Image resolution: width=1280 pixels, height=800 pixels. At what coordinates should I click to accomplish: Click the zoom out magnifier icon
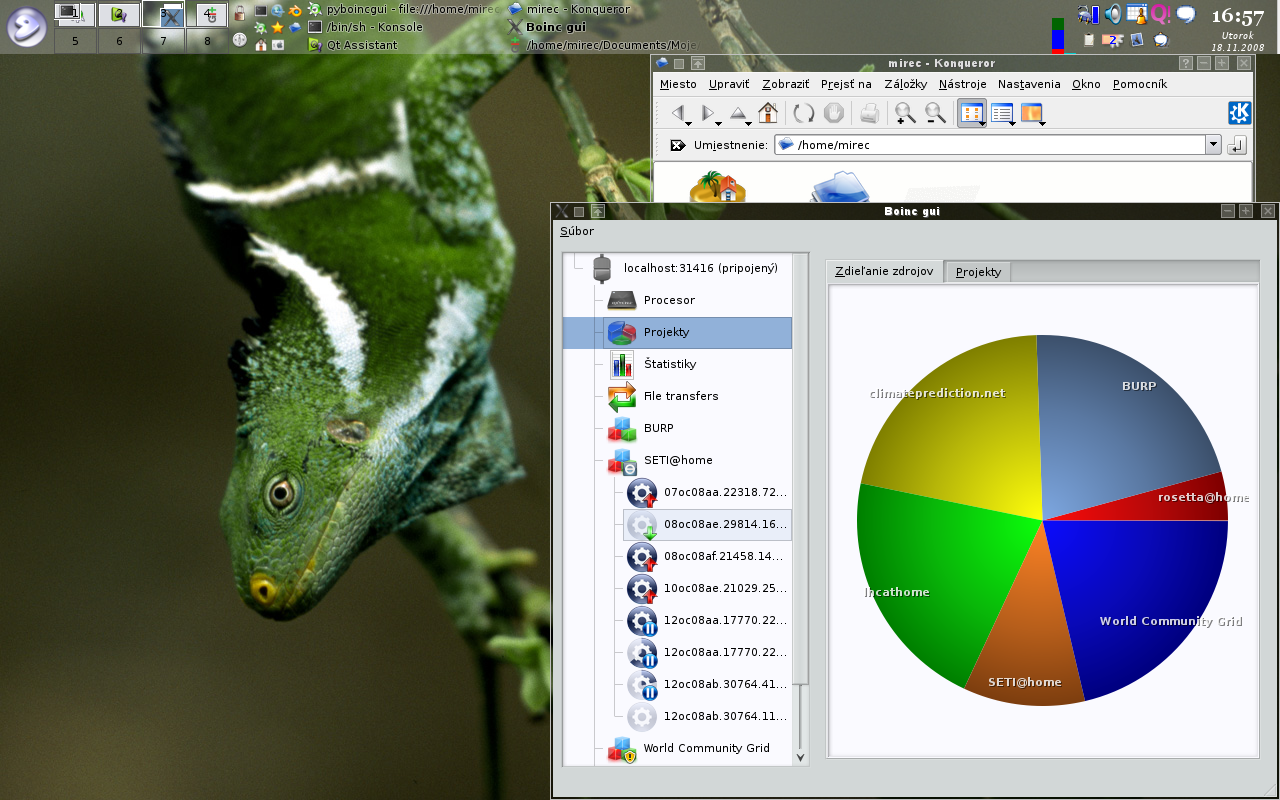click(935, 113)
